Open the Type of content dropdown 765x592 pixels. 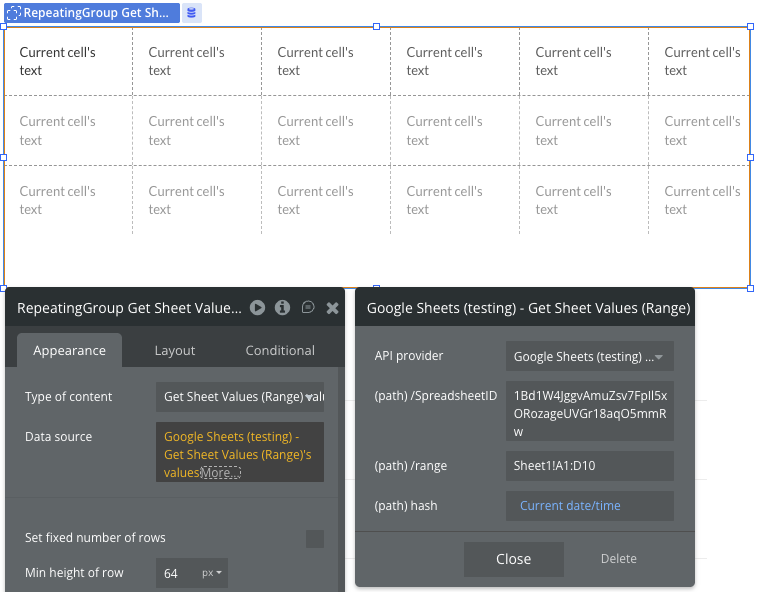(x=239, y=397)
